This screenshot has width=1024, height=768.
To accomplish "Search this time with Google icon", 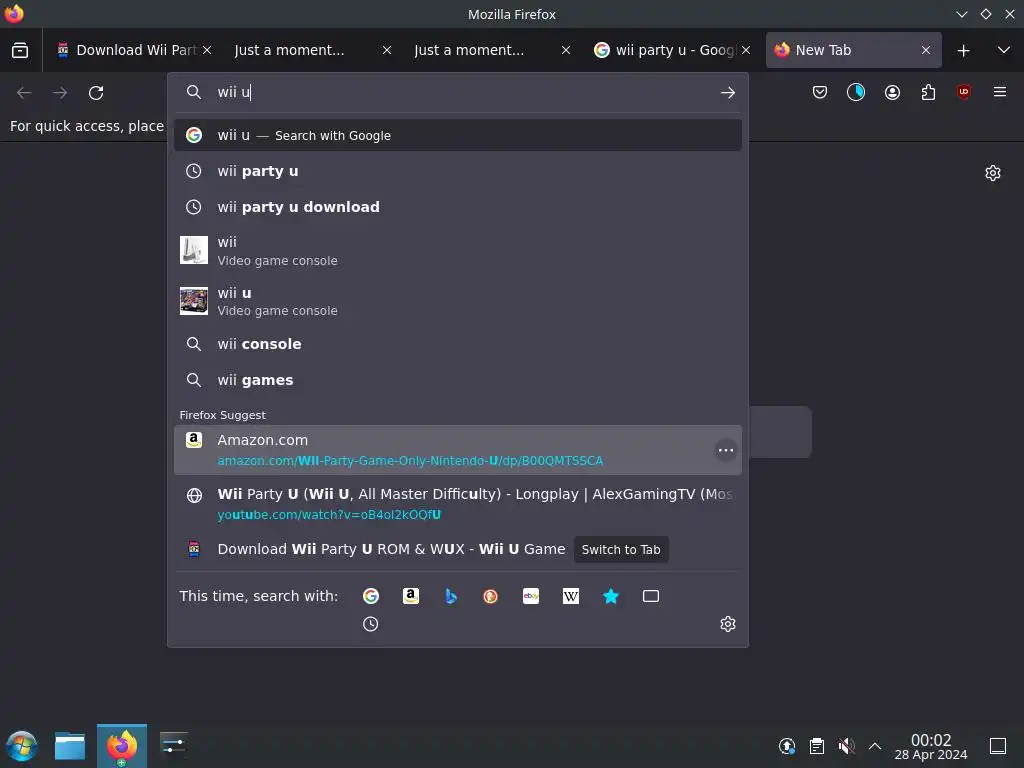I will pos(371,596).
